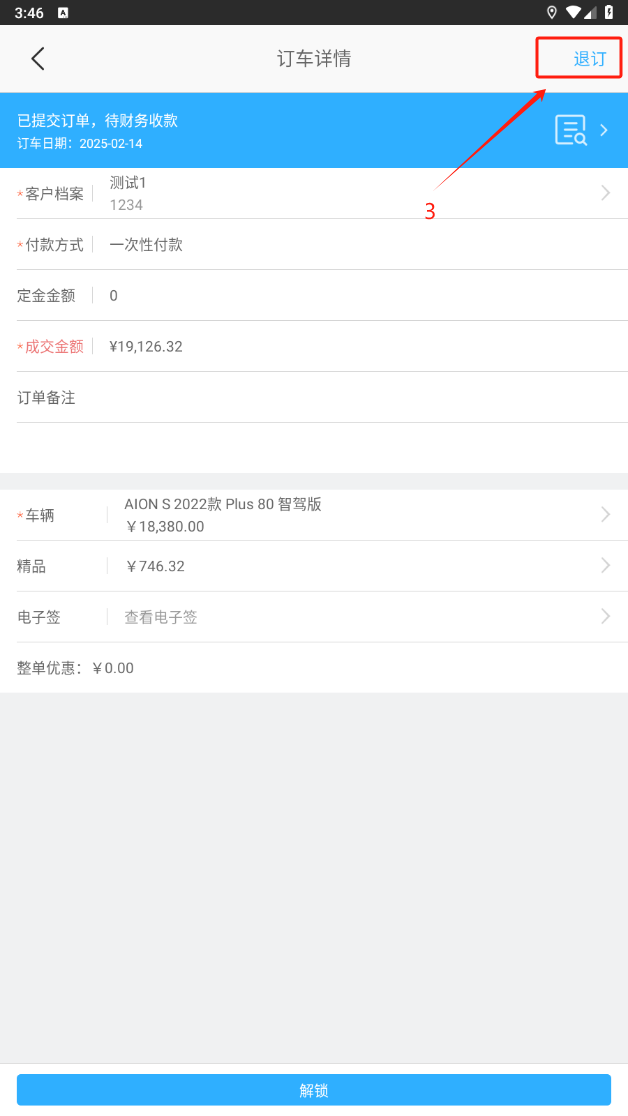Tap the location icon in status bar

tap(552, 12)
